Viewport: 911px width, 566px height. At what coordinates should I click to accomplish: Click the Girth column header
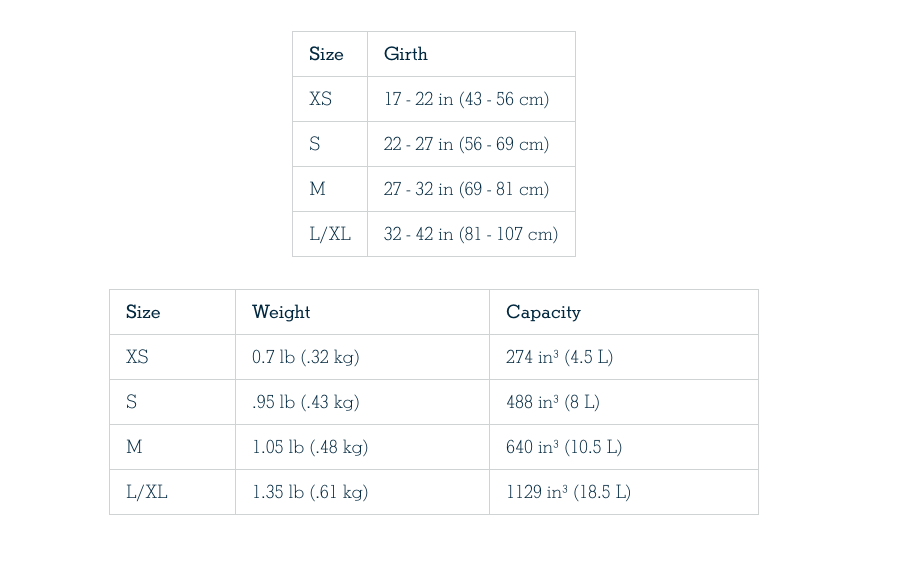pyautogui.click(x=406, y=54)
